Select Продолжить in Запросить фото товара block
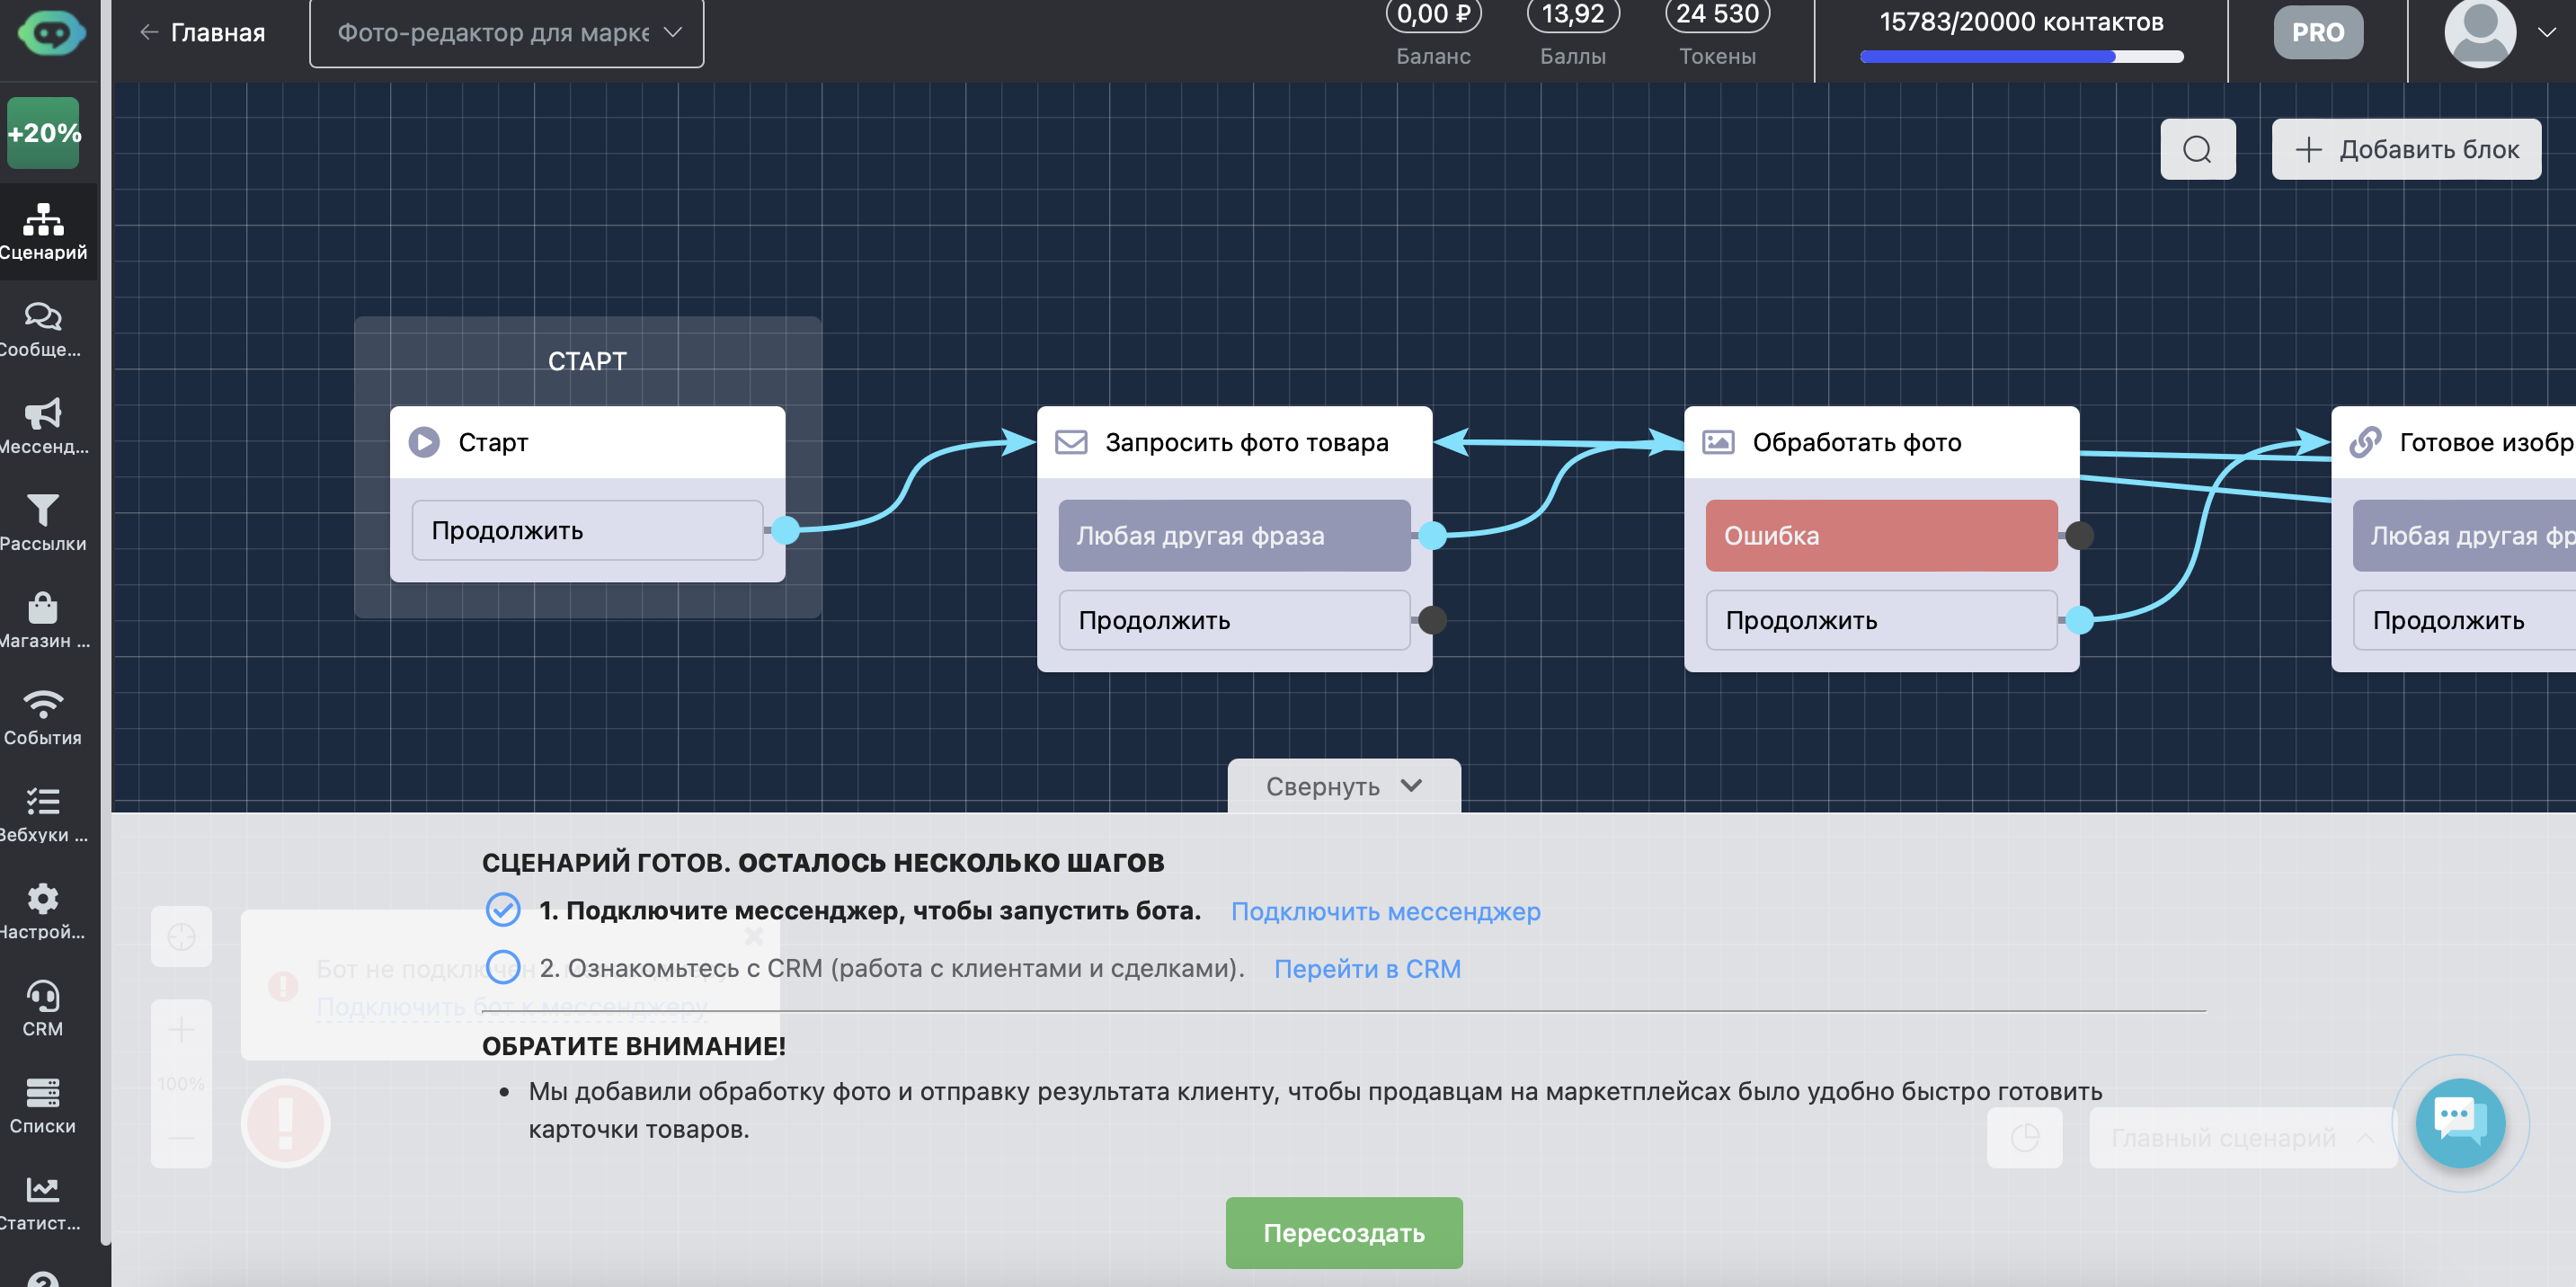This screenshot has width=2576, height=1287. [x=1234, y=620]
